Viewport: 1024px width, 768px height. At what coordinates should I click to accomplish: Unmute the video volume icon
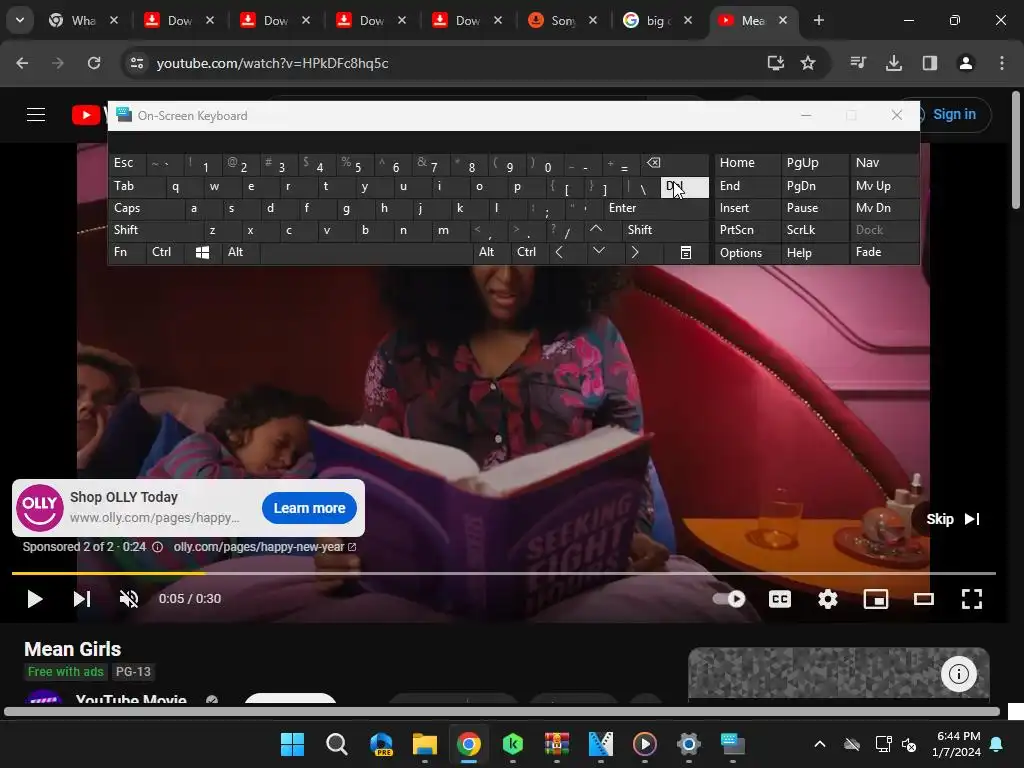click(129, 599)
